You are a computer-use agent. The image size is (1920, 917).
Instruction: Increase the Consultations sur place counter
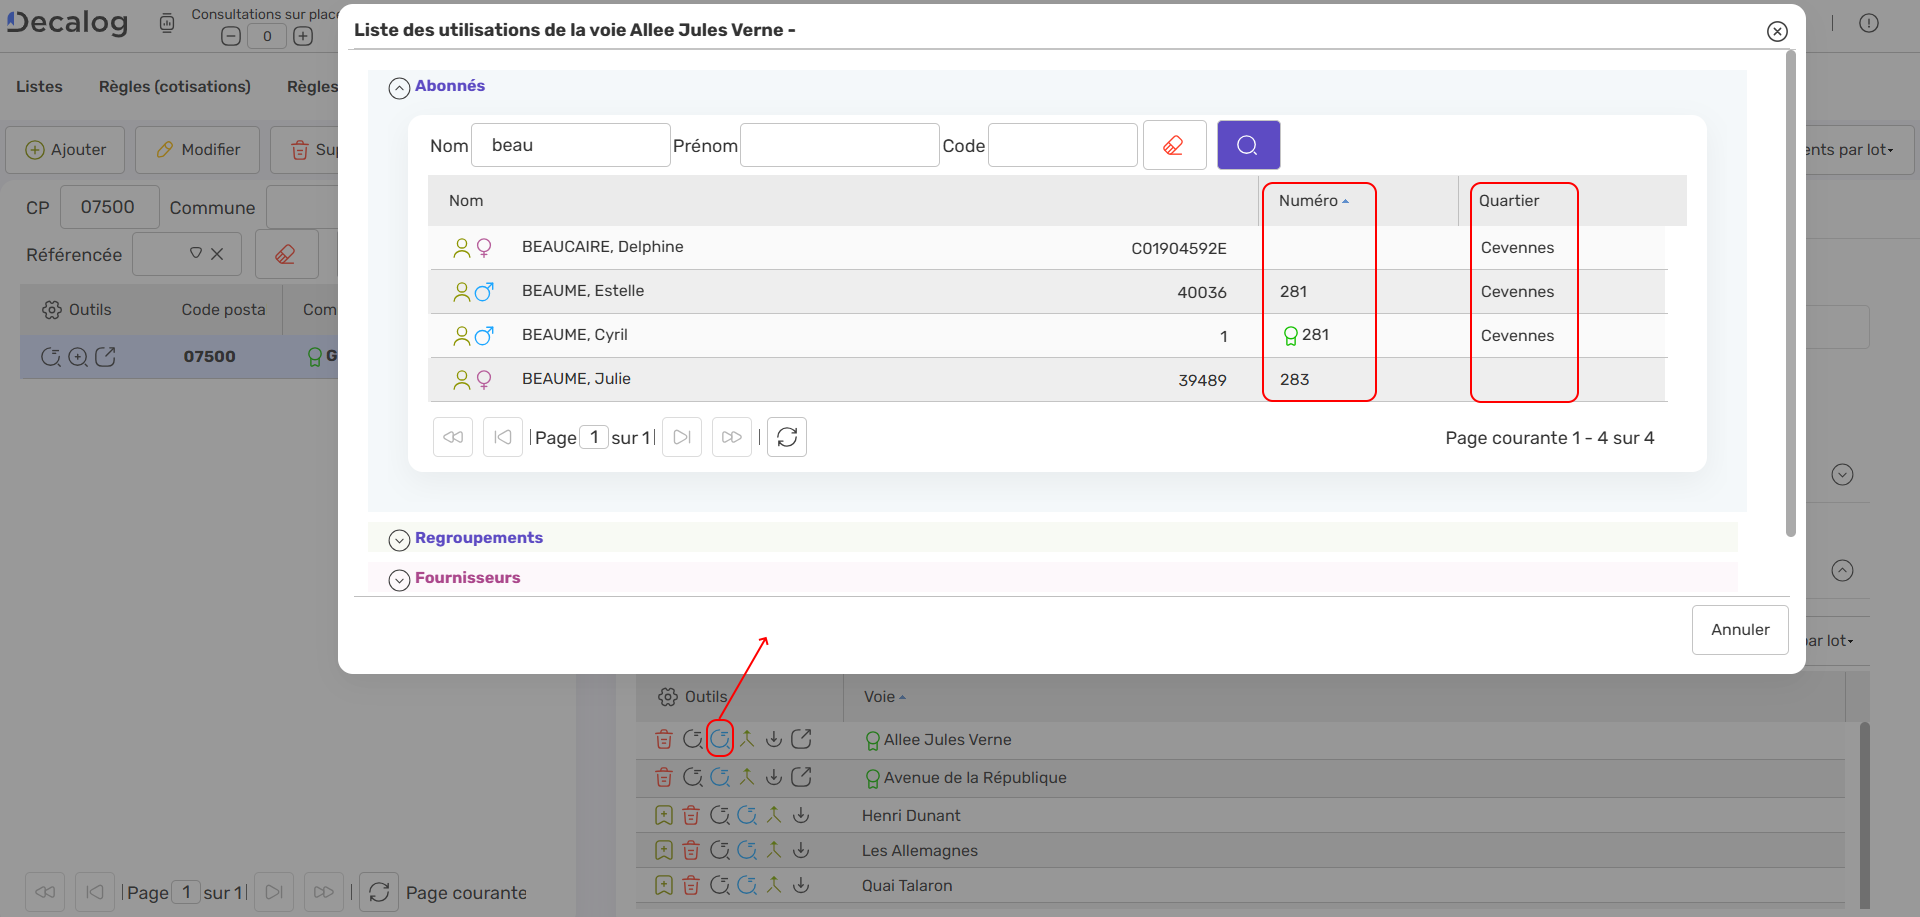click(303, 36)
